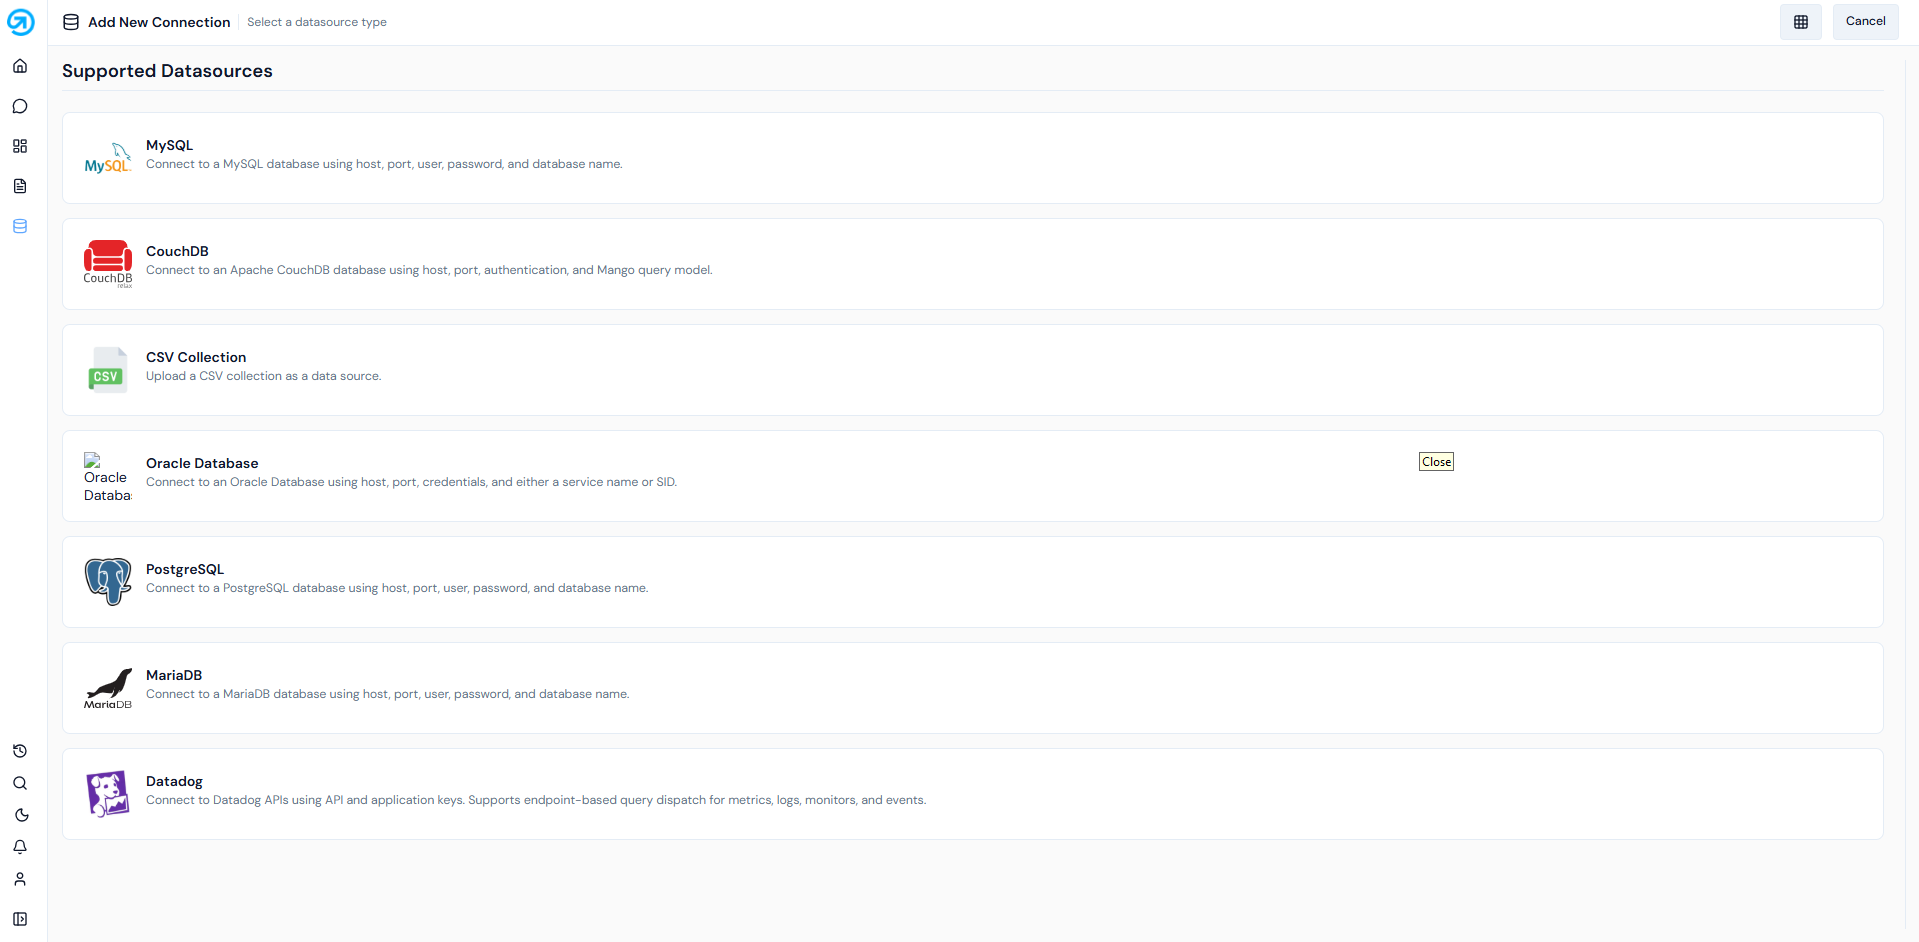Click the Datadog APIs description text
Viewport: 1919px width, 942px height.
pos(536,800)
